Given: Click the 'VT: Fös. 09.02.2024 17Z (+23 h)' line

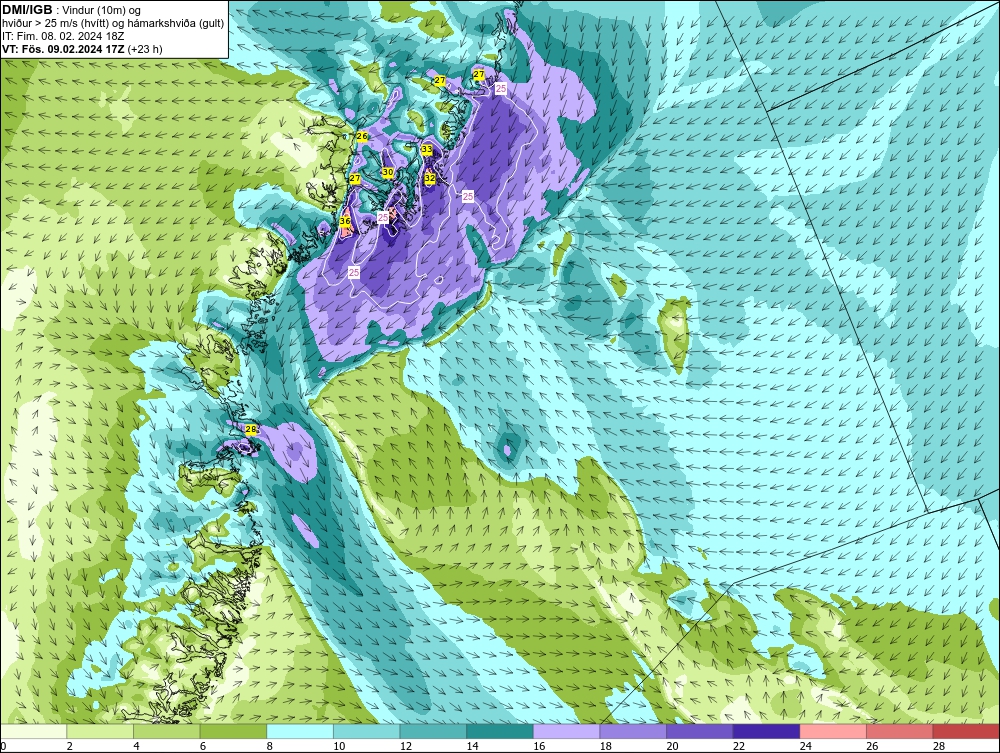Looking at the screenshot, I should click(82, 49).
